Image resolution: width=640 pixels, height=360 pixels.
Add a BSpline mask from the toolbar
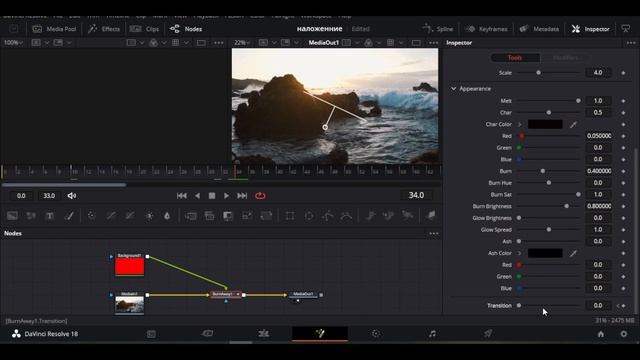[346, 216]
